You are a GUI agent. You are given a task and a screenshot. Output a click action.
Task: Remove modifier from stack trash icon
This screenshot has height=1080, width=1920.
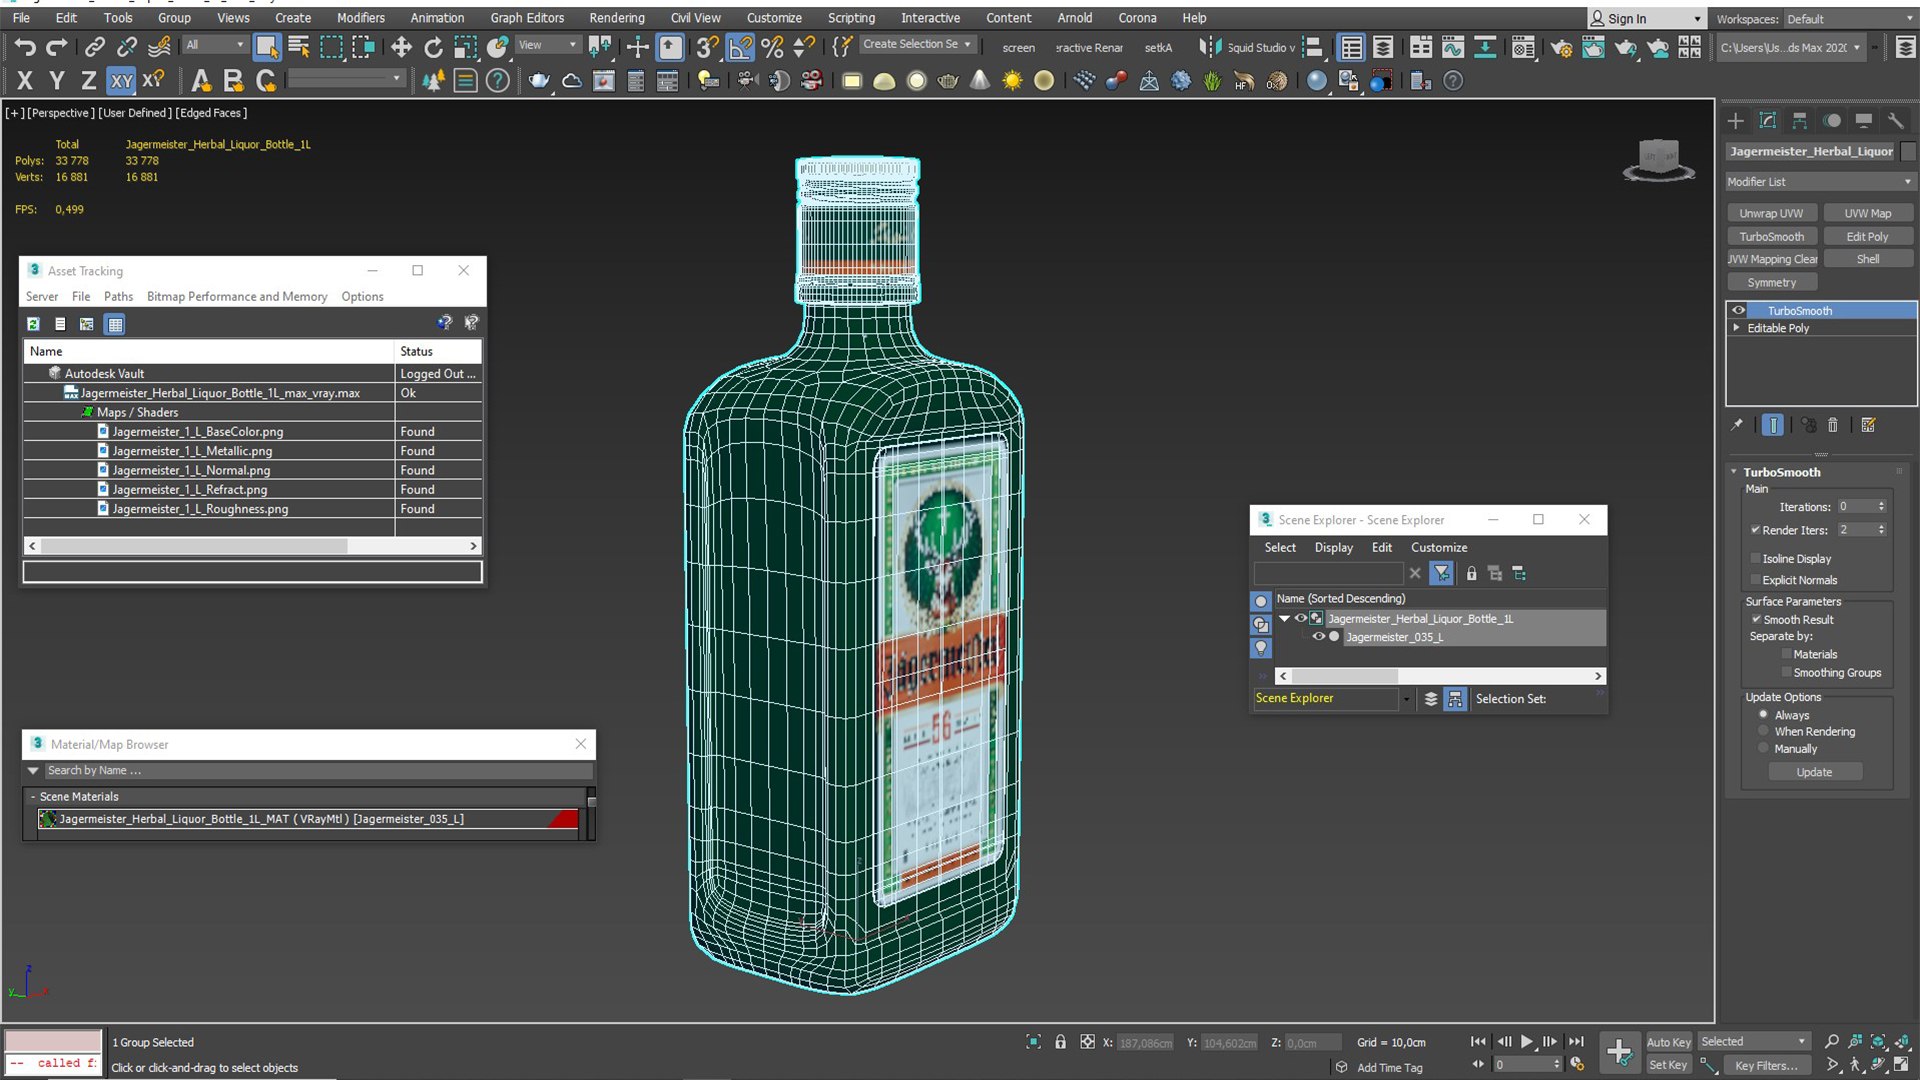[x=1832, y=425]
